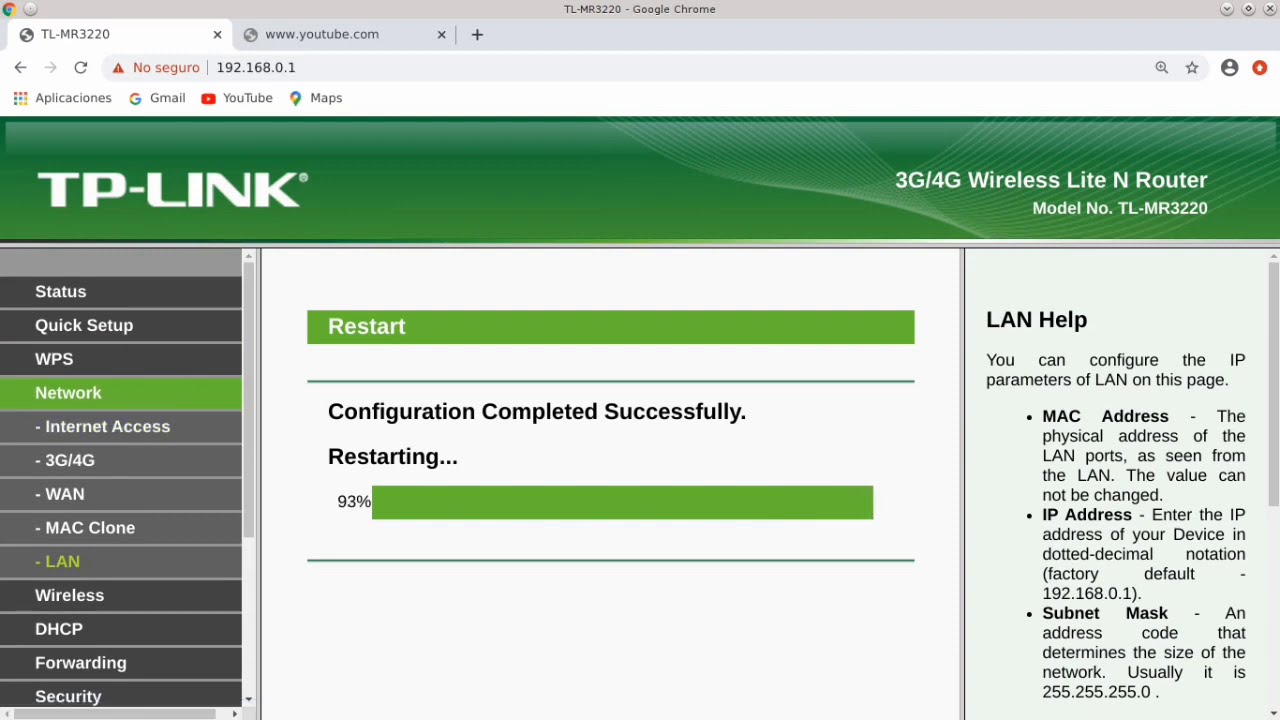Click the orange Chrome update/menu icon

point(1260,67)
